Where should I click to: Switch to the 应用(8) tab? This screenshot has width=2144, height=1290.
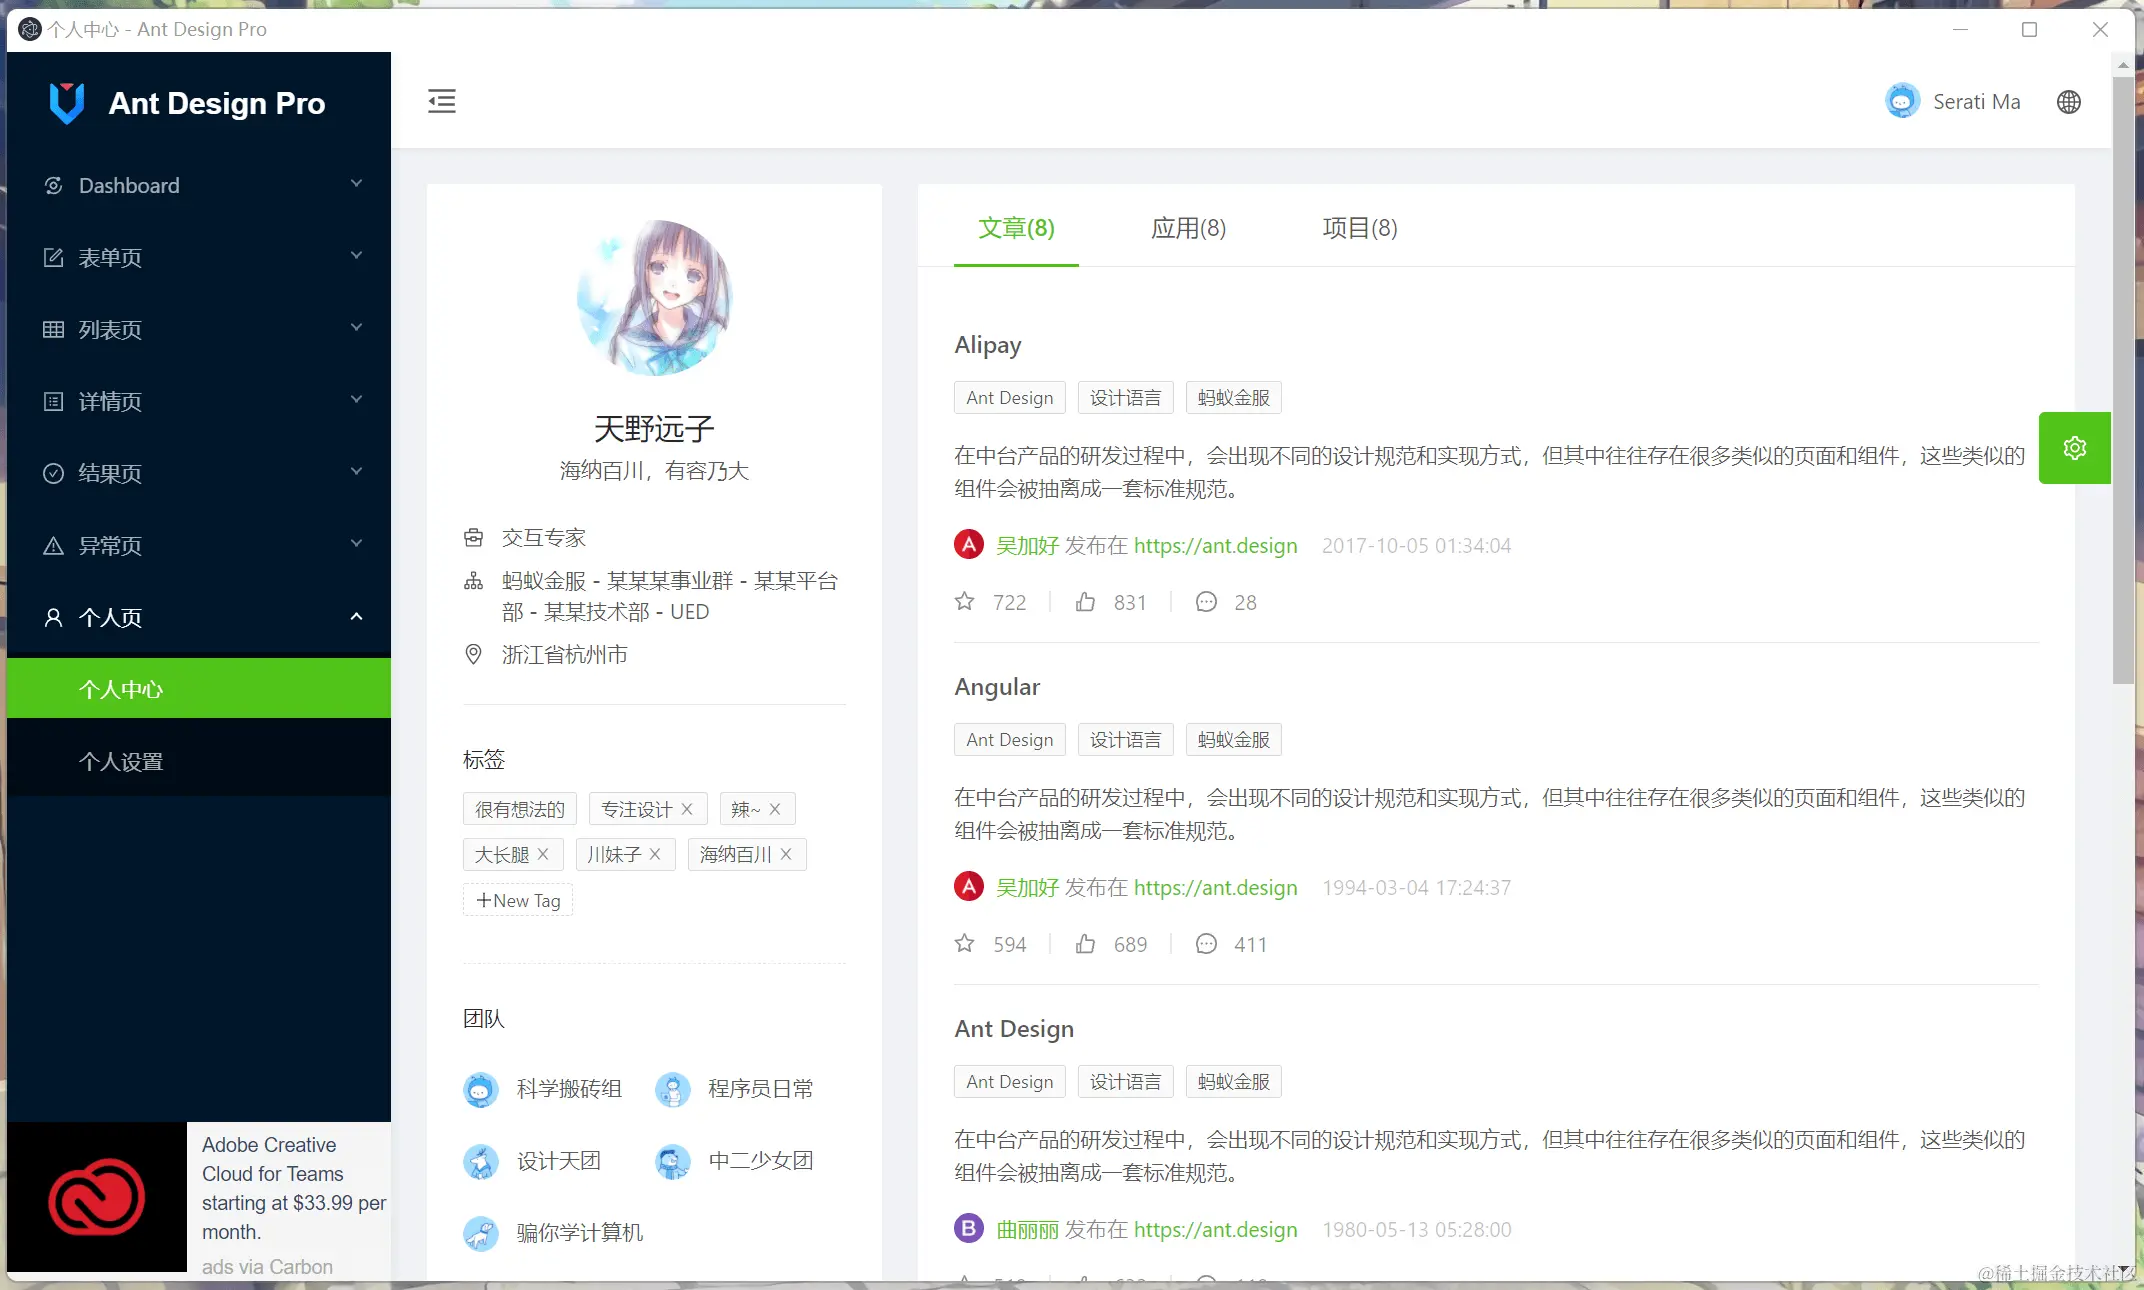[1189, 228]
